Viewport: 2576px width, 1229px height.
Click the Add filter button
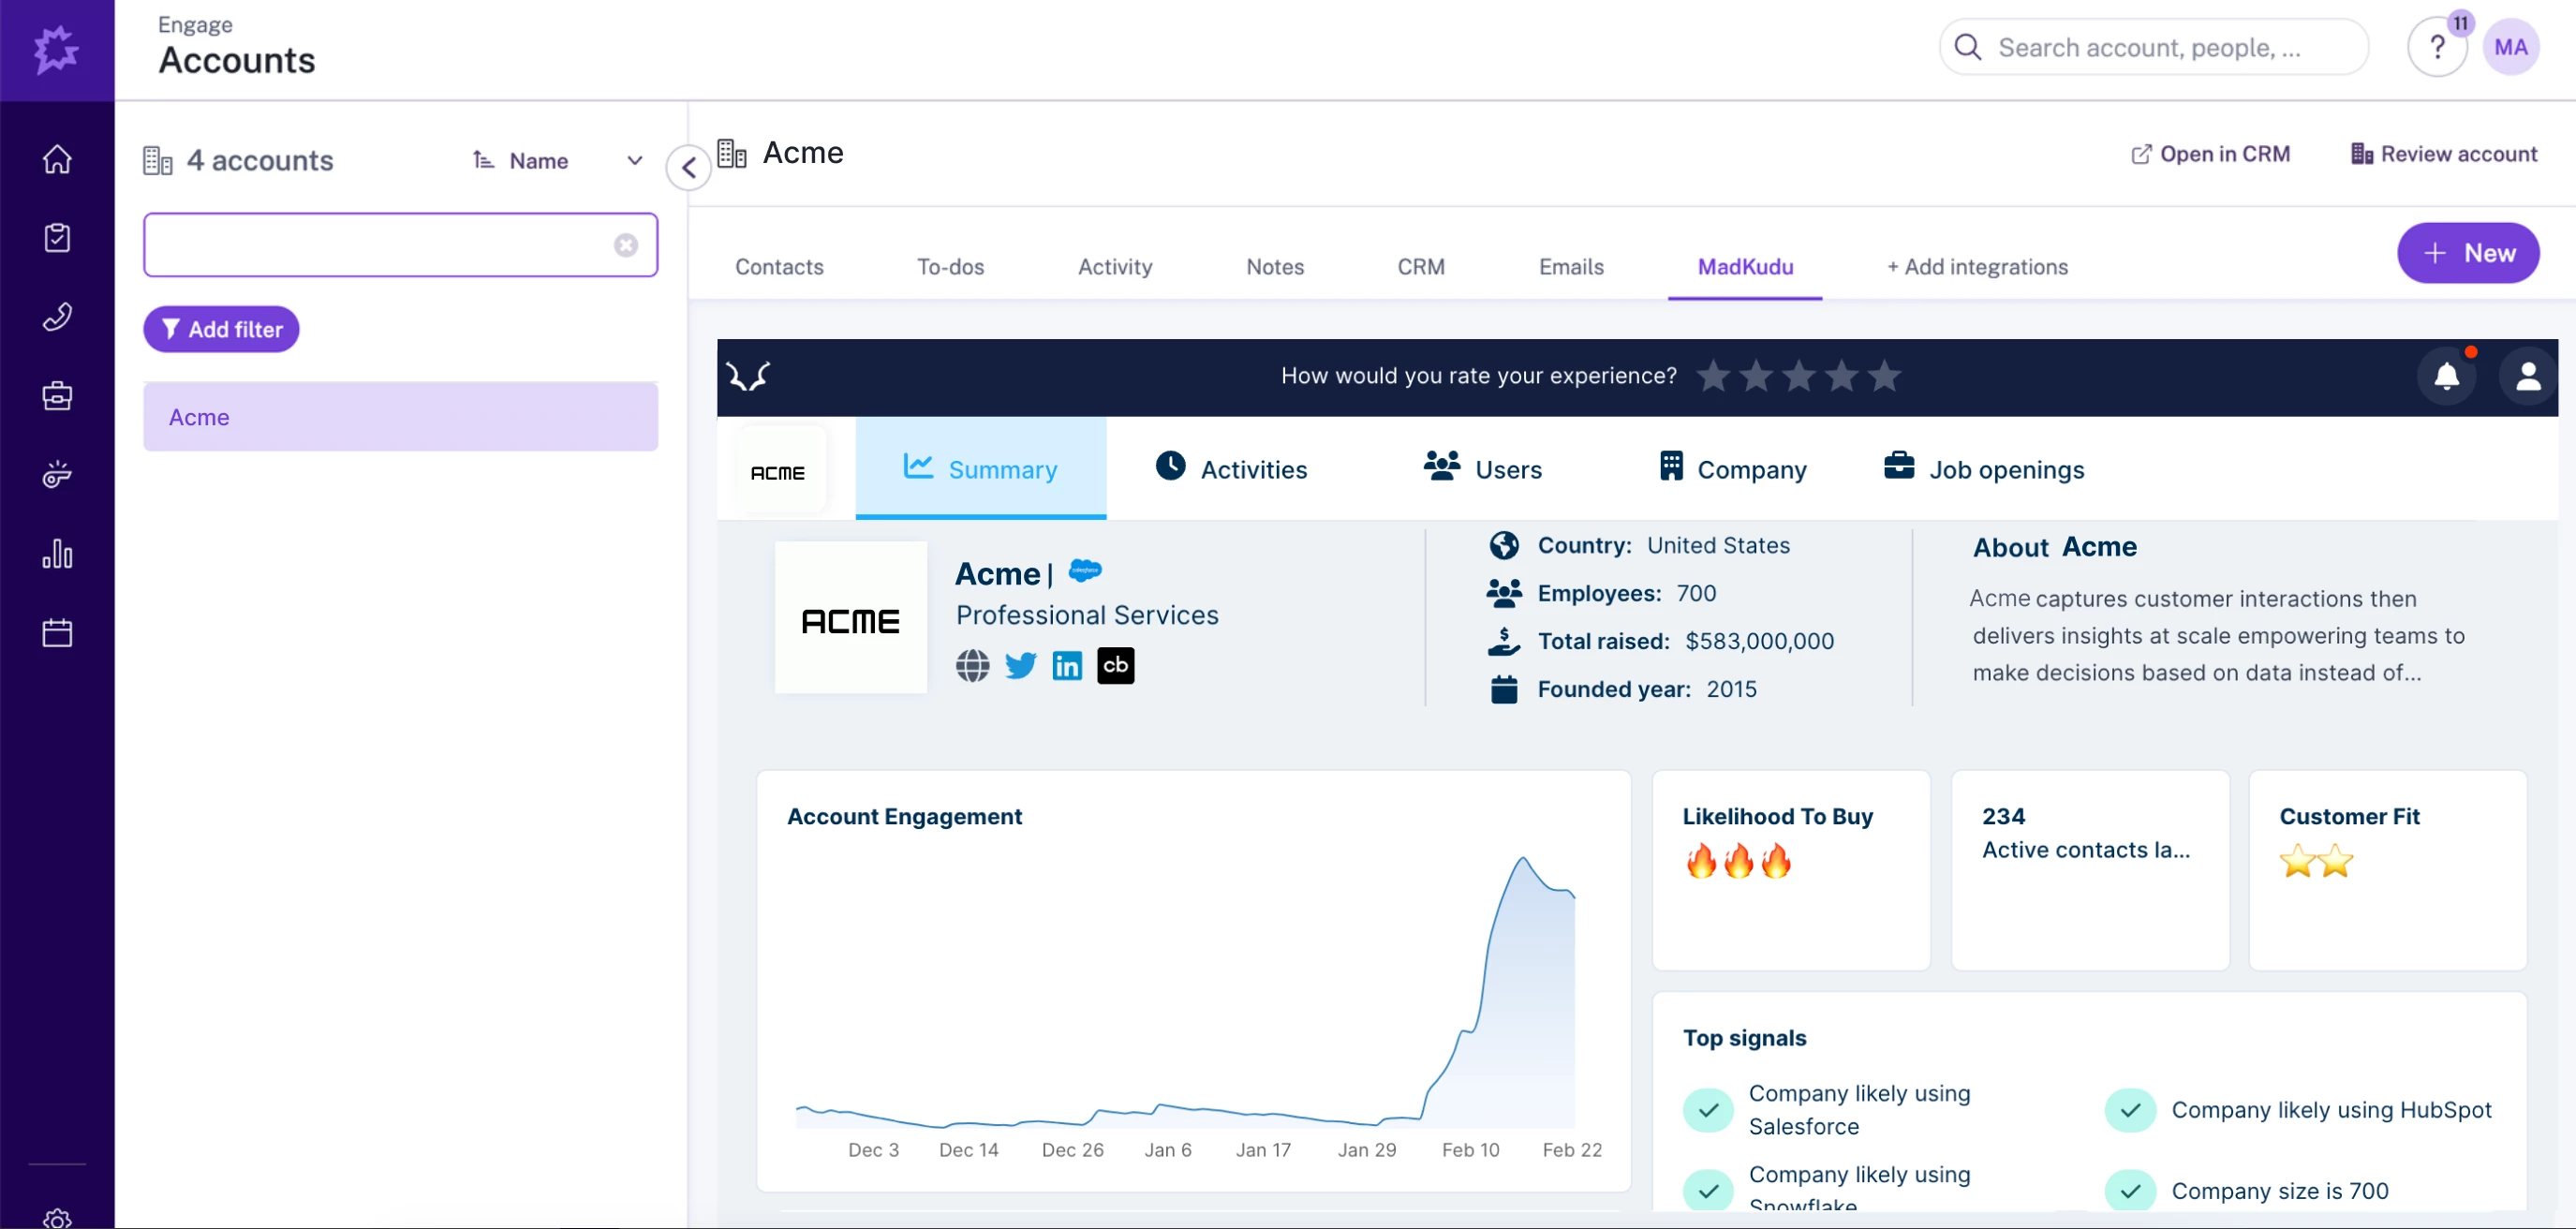click(x=221, y=329)
